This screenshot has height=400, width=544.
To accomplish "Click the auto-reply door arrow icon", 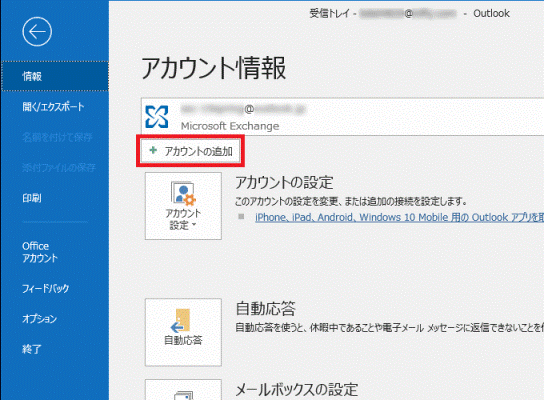I will (181, 321).
